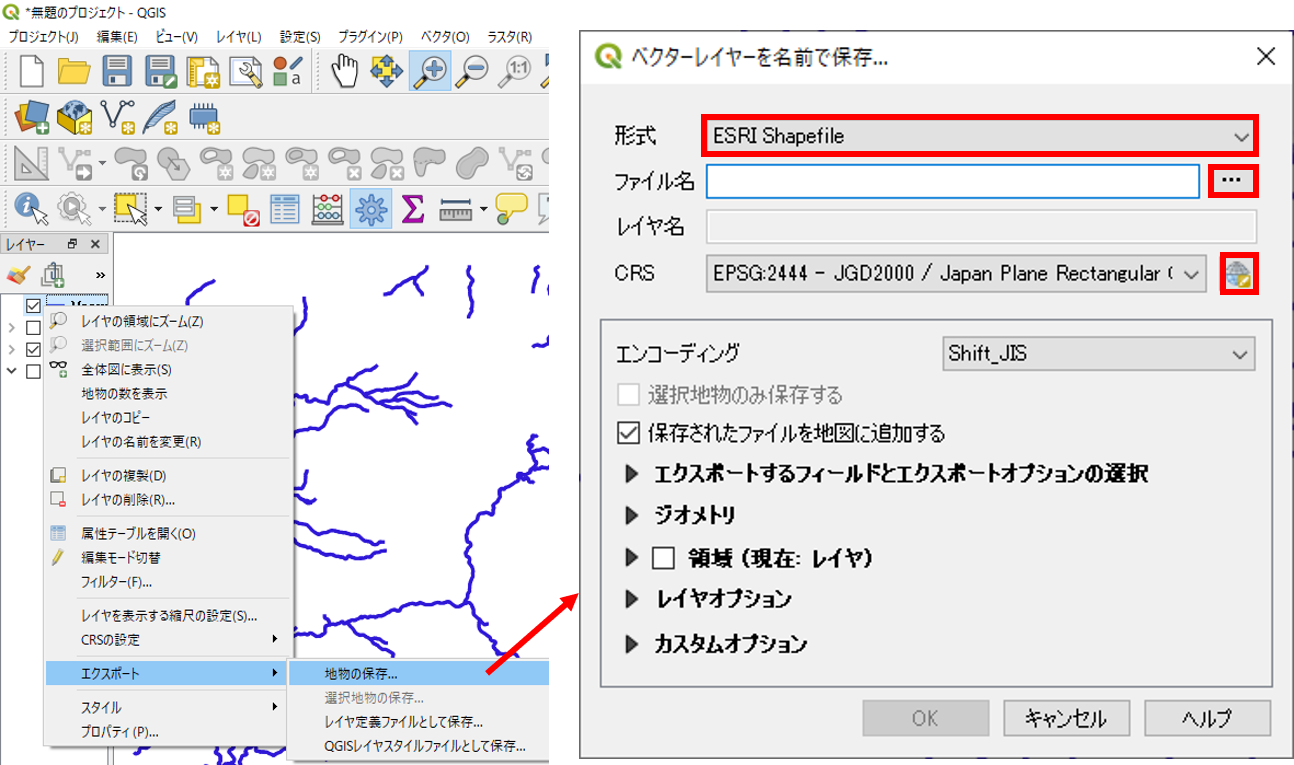Viewport: 1294px width, 765px height.
Task: Expand the カスタムオプション section
Action: (x=631, y=643)
